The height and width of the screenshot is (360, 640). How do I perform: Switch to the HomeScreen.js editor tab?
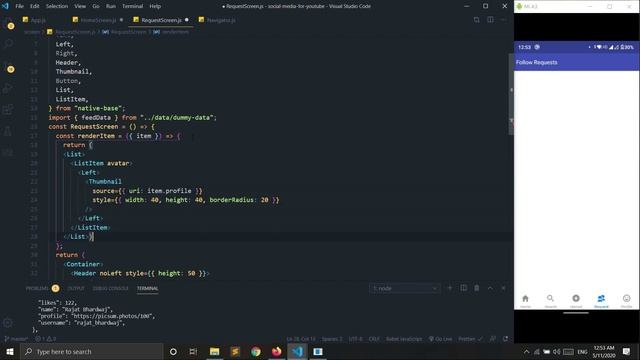coord(98,20)
